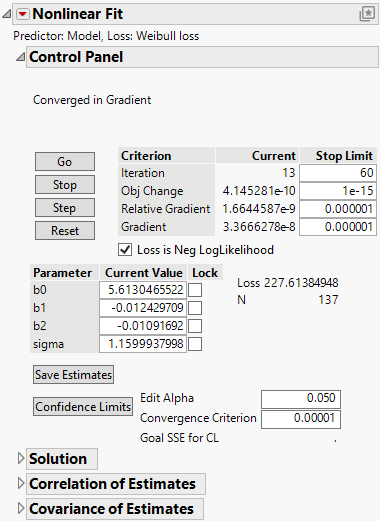Click Confidence Limits button

[83, 407]
